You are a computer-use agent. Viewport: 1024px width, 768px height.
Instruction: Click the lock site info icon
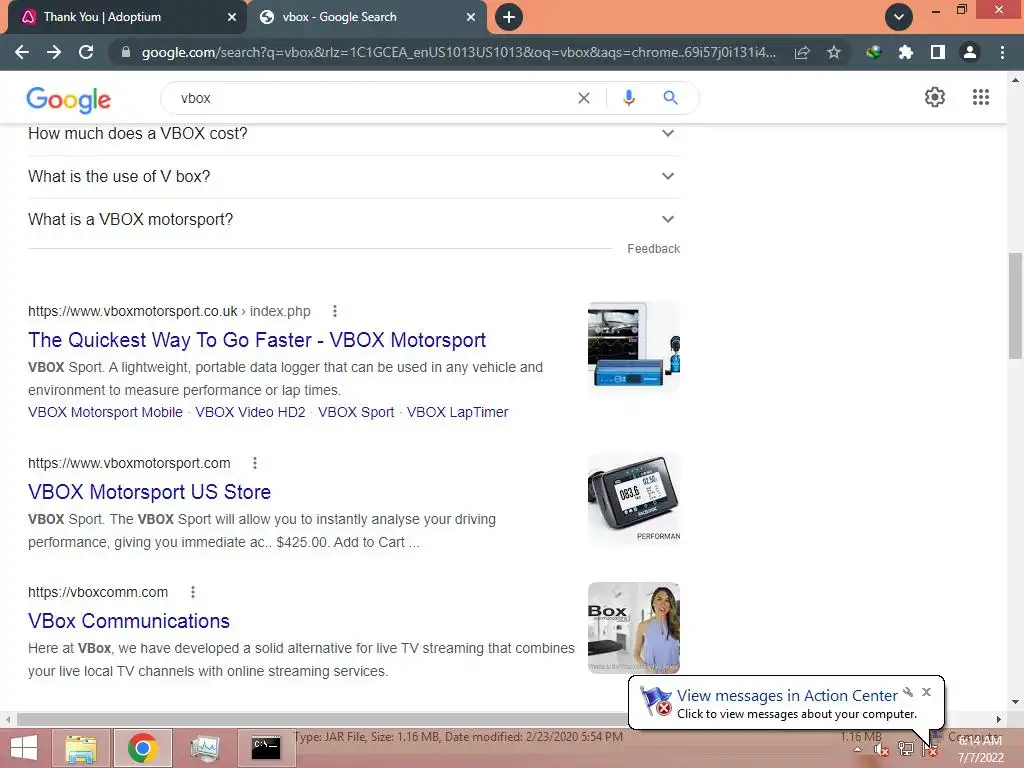pos(125,52)
